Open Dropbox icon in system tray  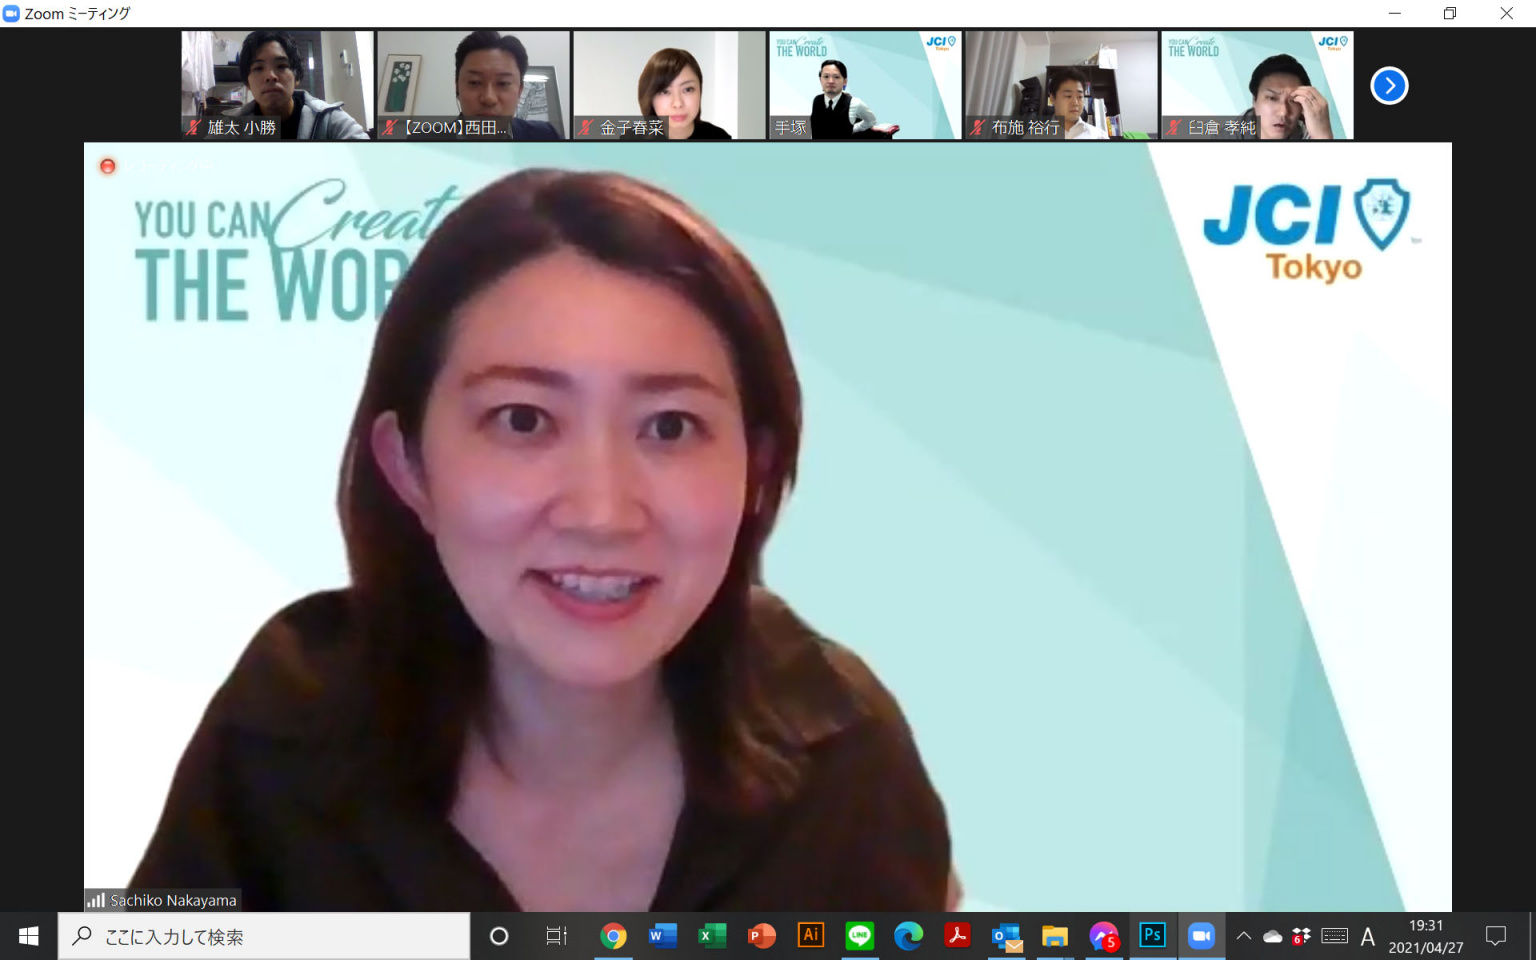(1301, 936)
